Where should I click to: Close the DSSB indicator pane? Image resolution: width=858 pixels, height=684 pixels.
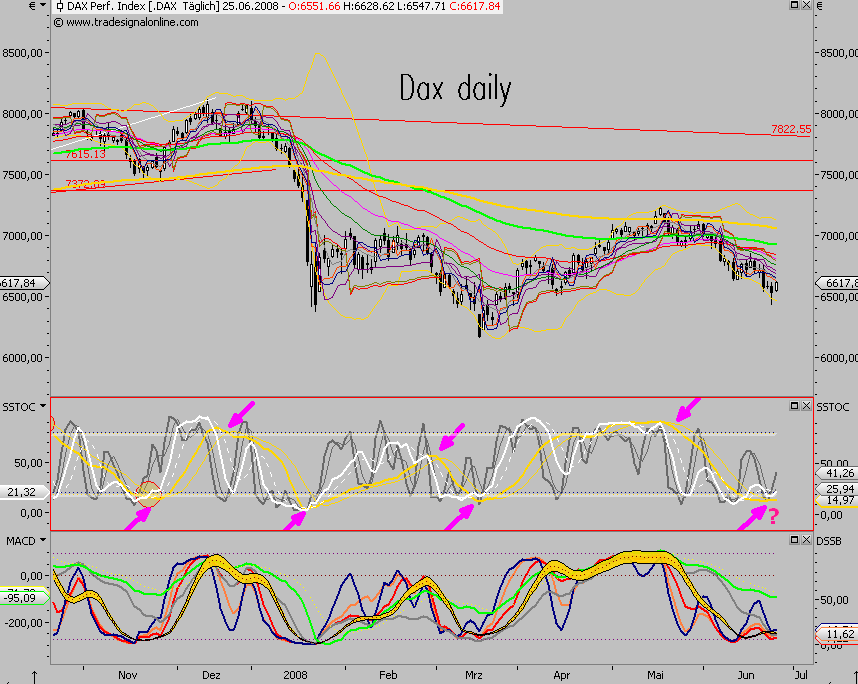806,540
